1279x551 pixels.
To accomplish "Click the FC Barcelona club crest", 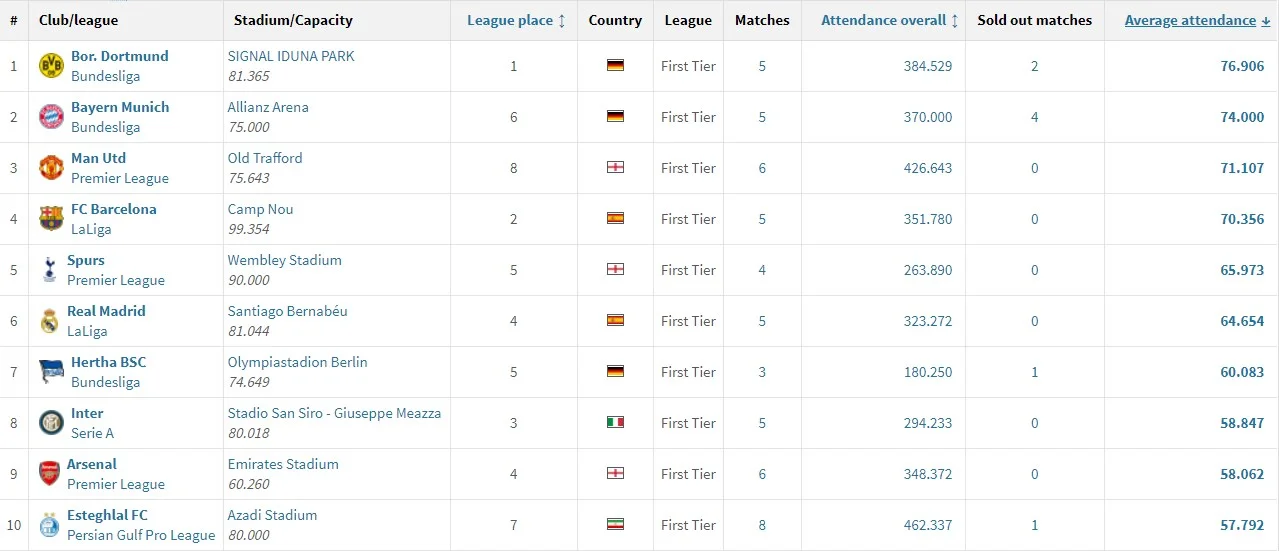I will click(51, 219).
